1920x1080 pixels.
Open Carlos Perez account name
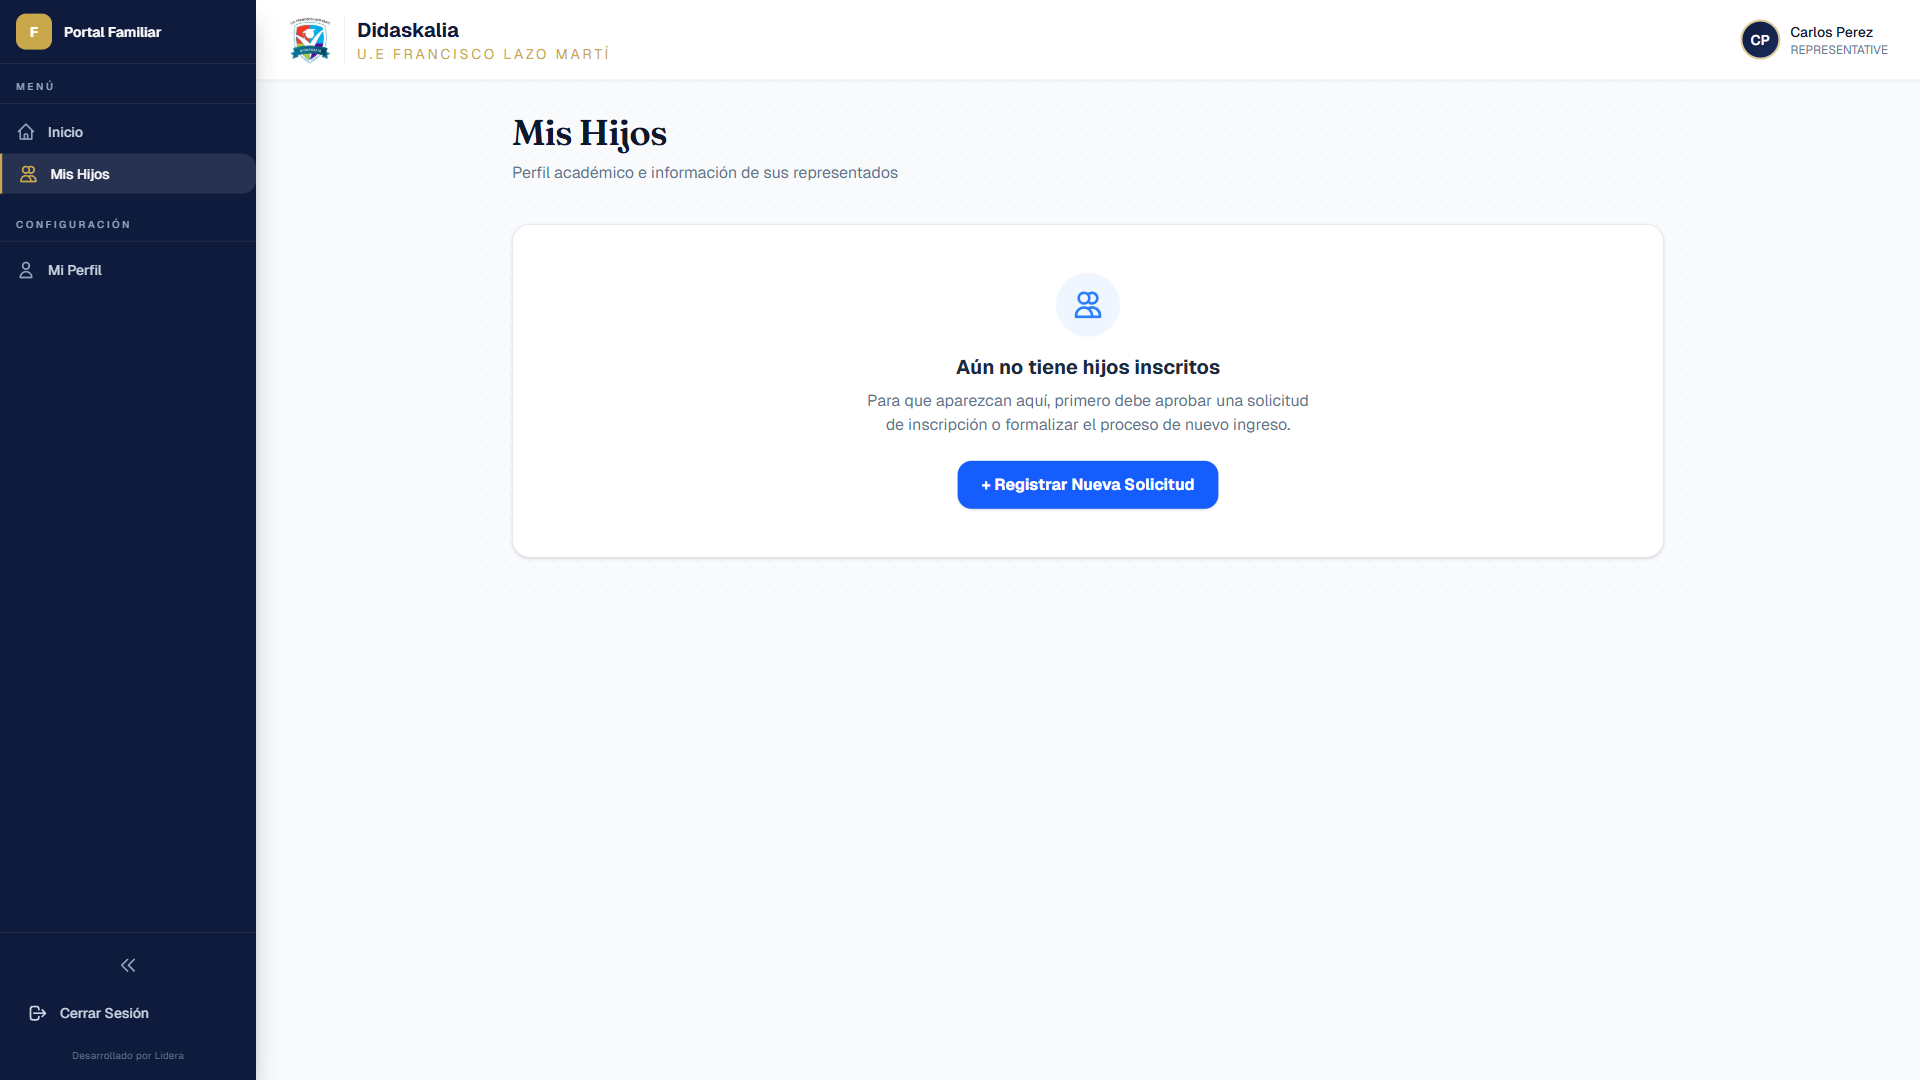click(1831, 32)
